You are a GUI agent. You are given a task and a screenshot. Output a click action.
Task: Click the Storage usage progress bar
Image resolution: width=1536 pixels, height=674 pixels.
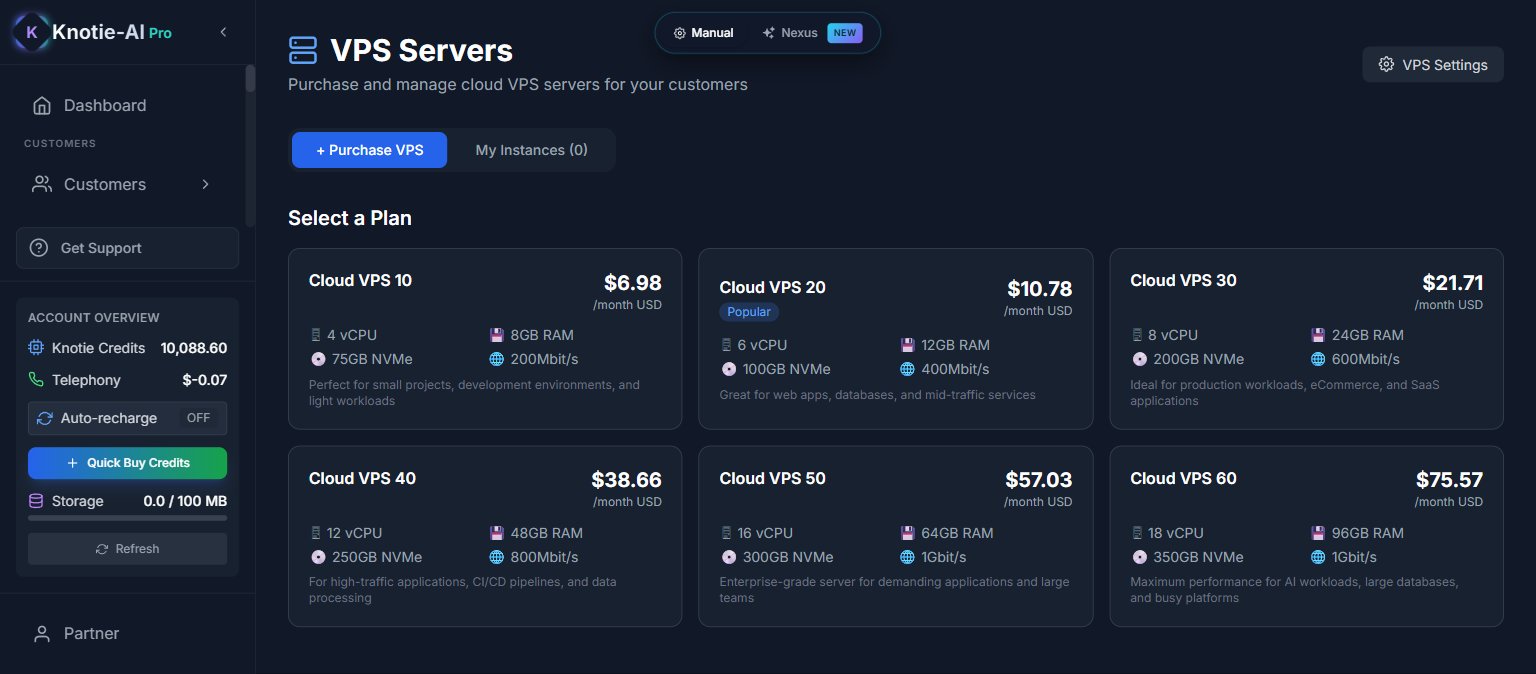[127, 518]
